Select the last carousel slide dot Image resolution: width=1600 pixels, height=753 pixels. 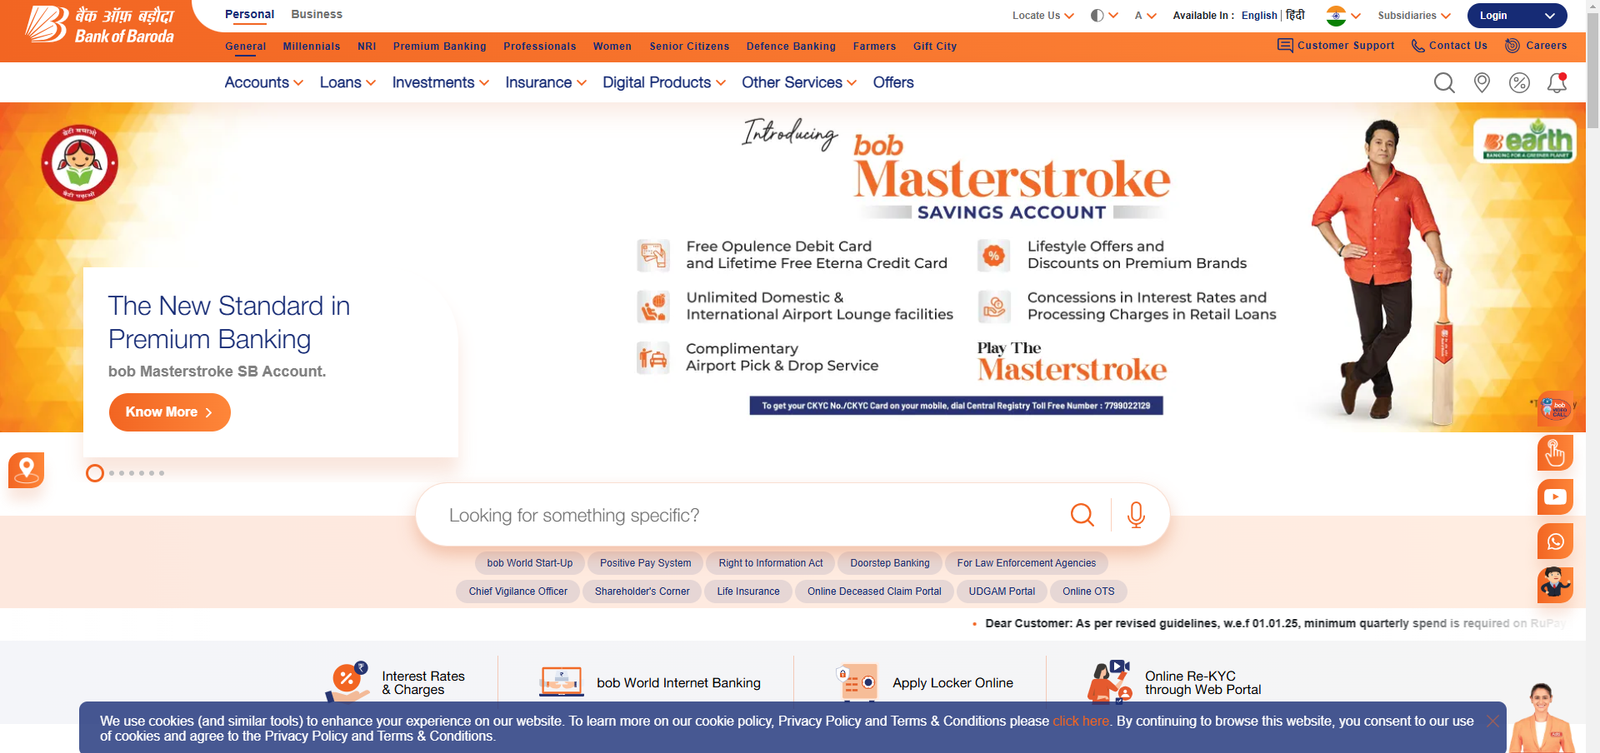click(162, 473)
